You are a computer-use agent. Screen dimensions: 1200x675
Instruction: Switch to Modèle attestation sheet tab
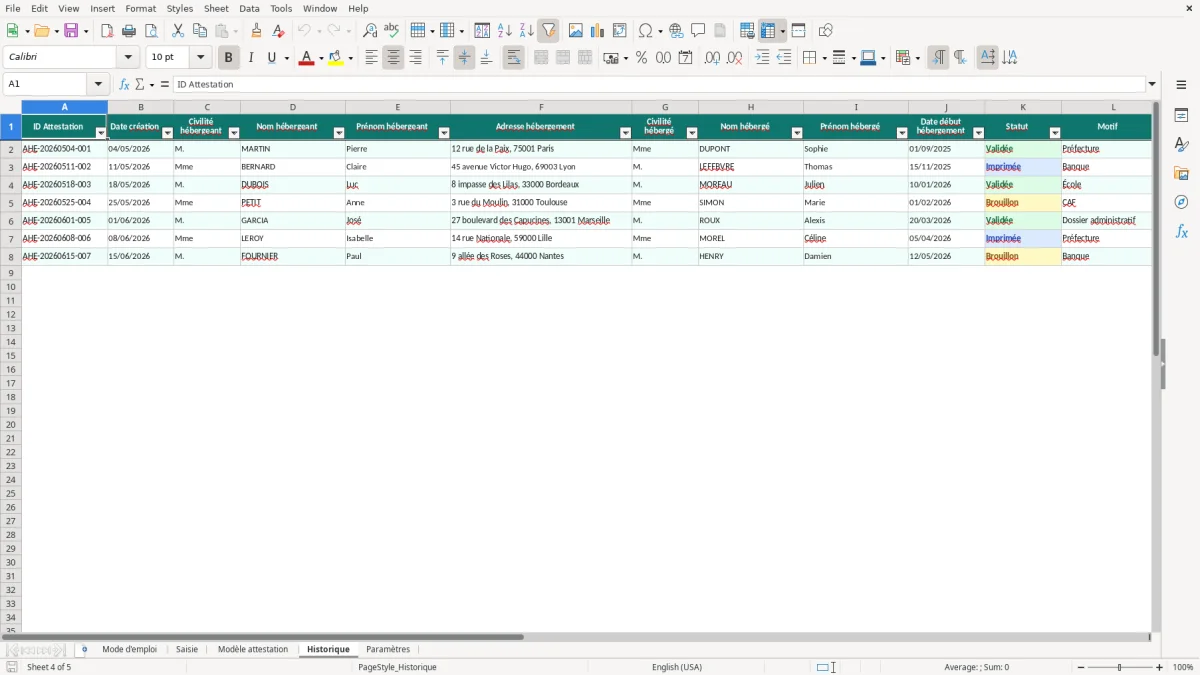253,649
